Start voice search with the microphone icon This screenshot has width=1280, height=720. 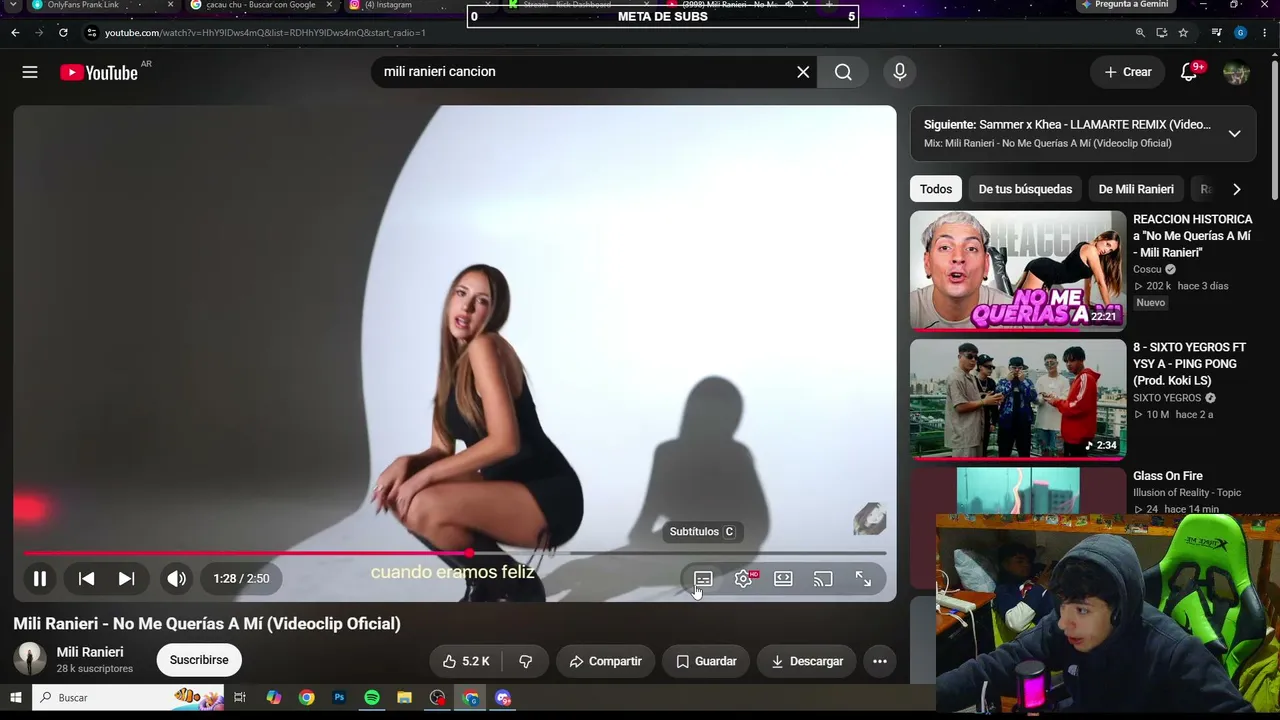coord(900,72)
